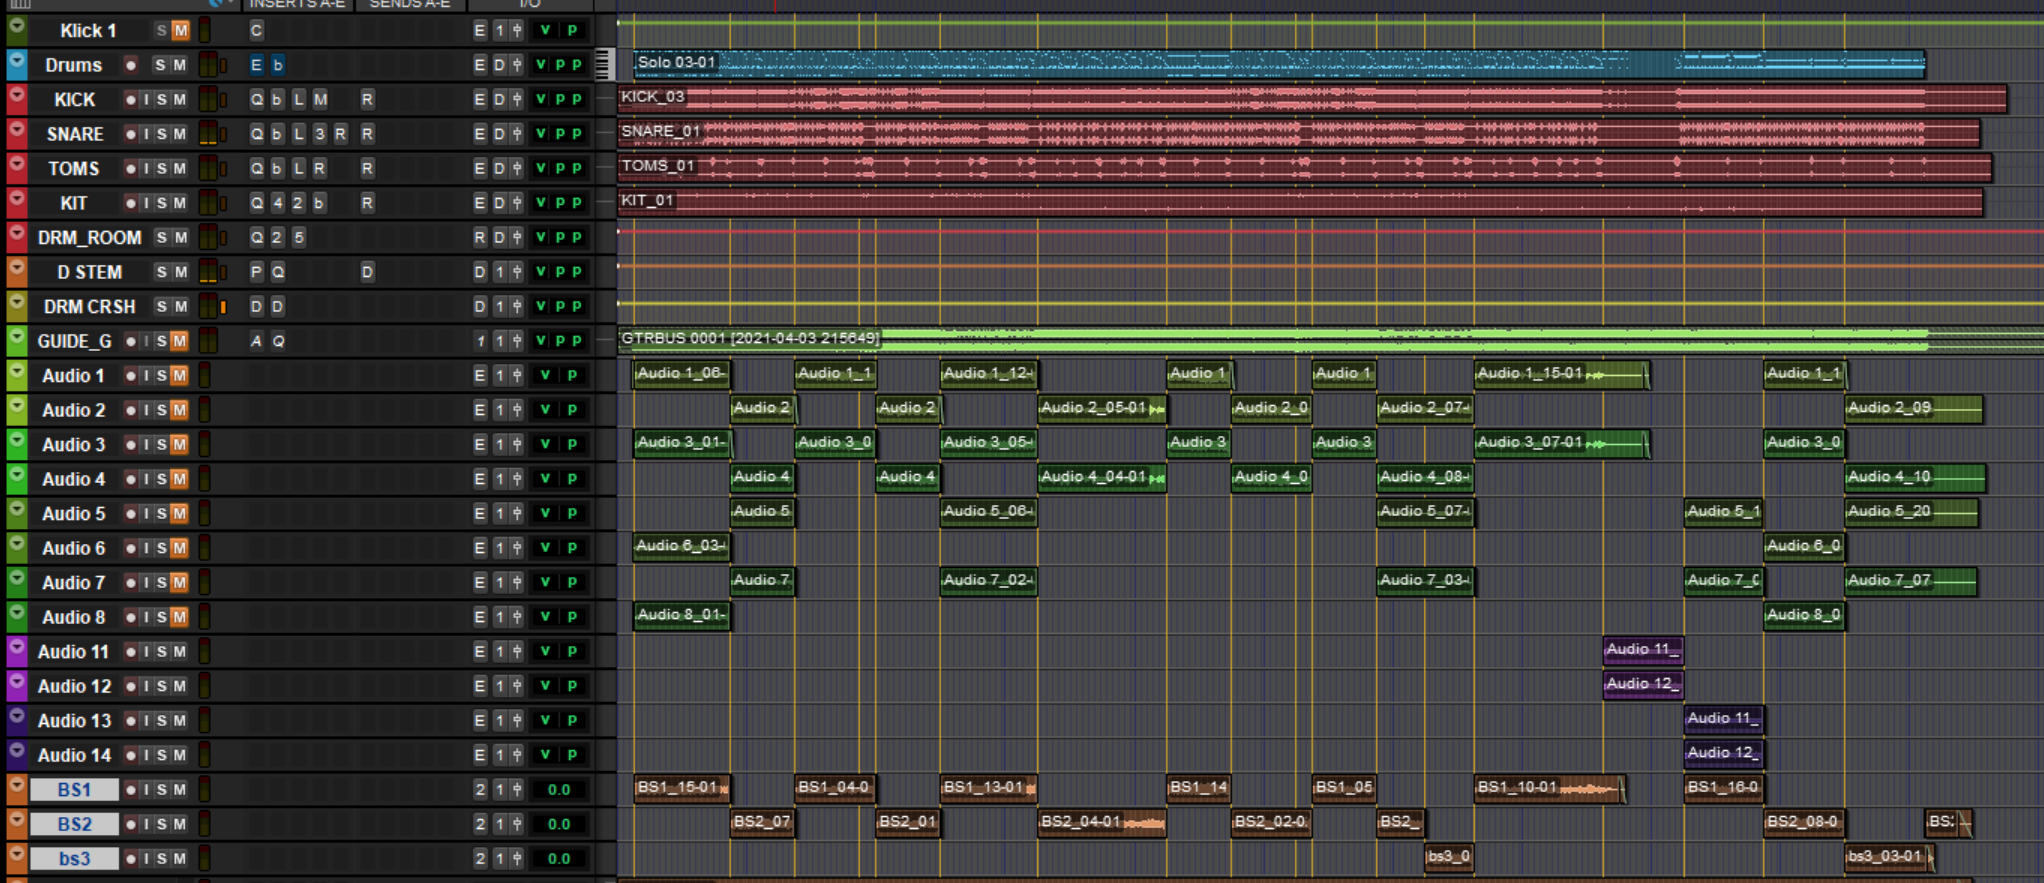The image size is (2044, 883).
Task: Open the R send on KIT track
Action: [x=367, y=203]
